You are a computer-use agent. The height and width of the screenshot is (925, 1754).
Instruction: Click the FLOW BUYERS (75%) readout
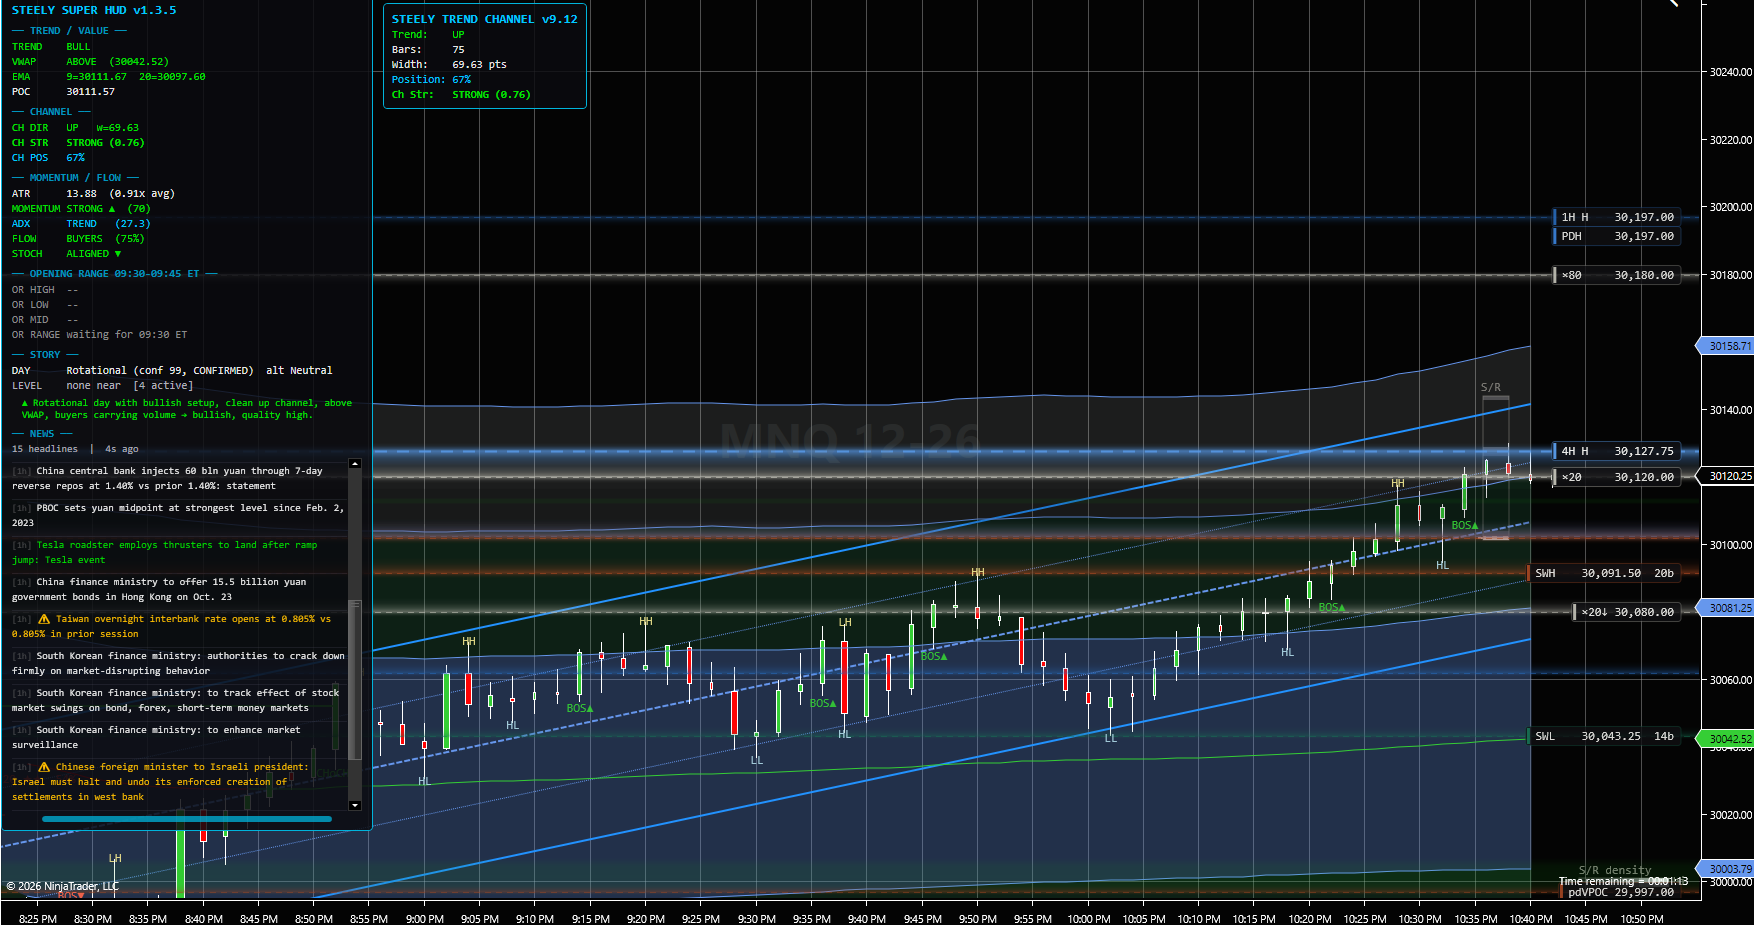[78, 239]
